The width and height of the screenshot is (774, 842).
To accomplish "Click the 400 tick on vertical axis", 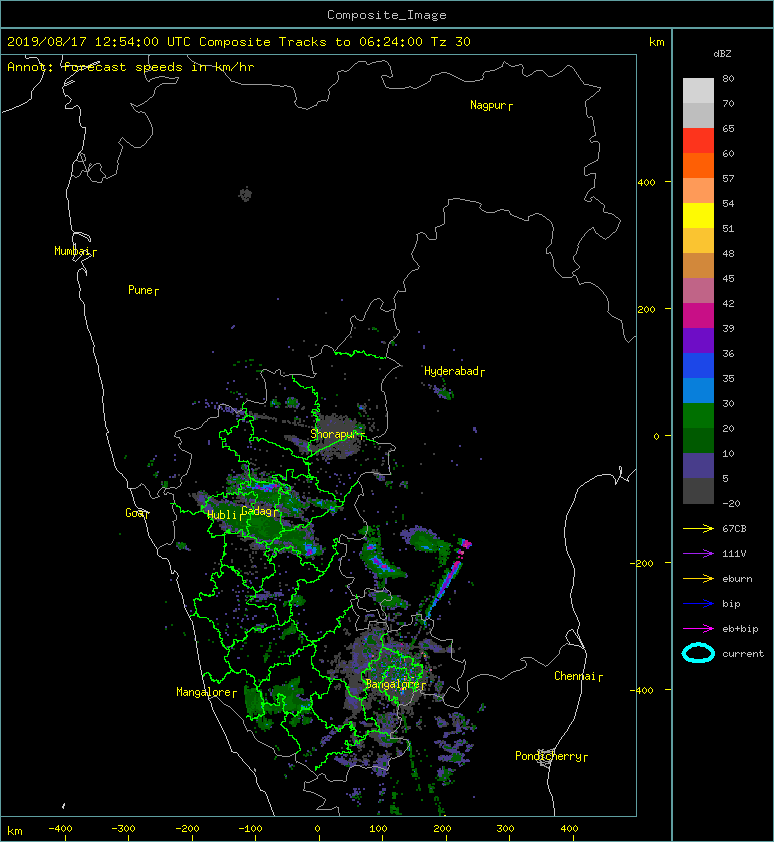I will pyautogui.click(x=646, y=183).
